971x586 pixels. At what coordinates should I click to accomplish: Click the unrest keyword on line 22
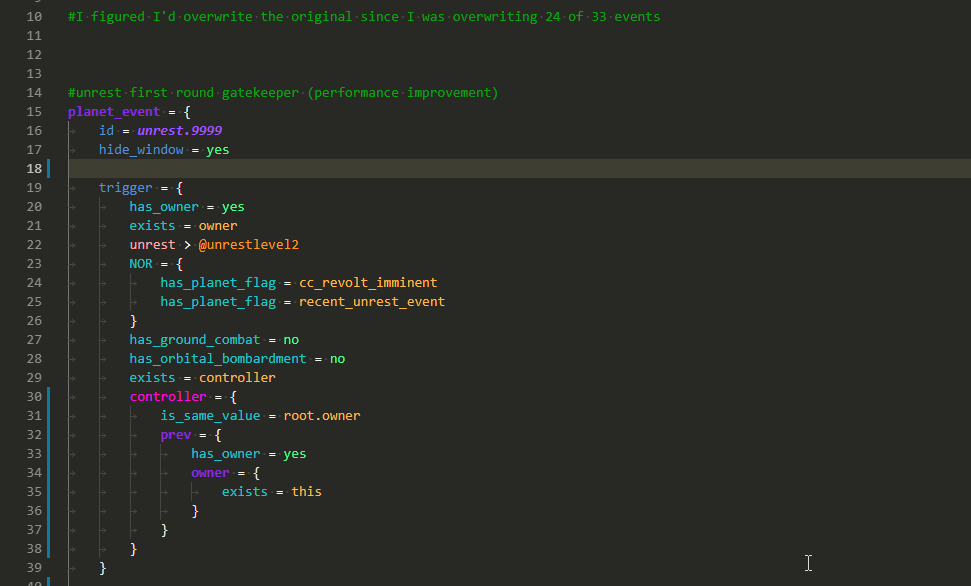152,245
